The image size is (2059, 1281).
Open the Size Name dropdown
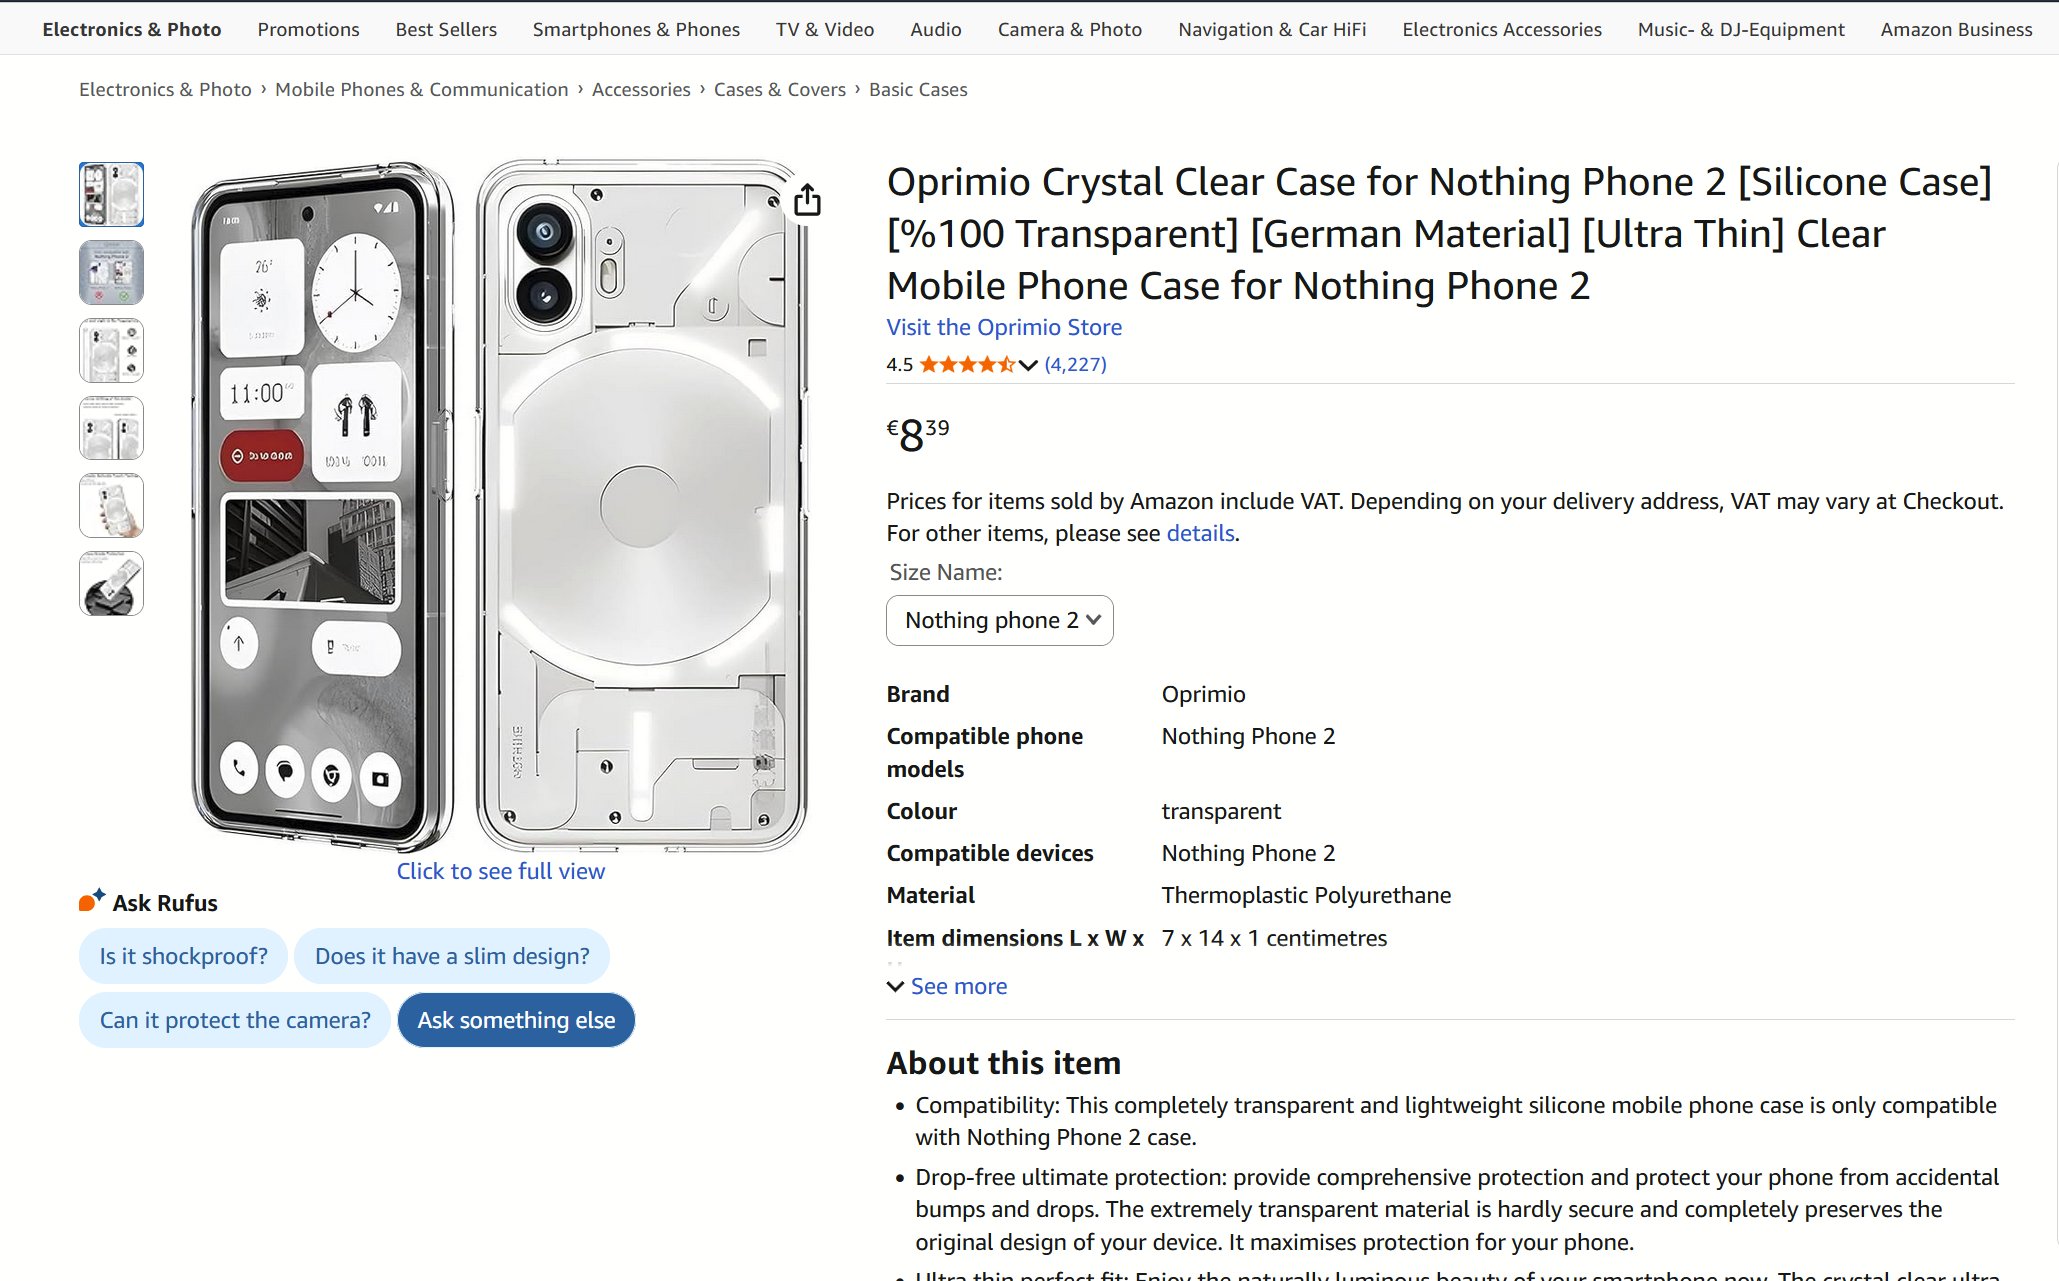pyautogui.click(x=999, y=621)
